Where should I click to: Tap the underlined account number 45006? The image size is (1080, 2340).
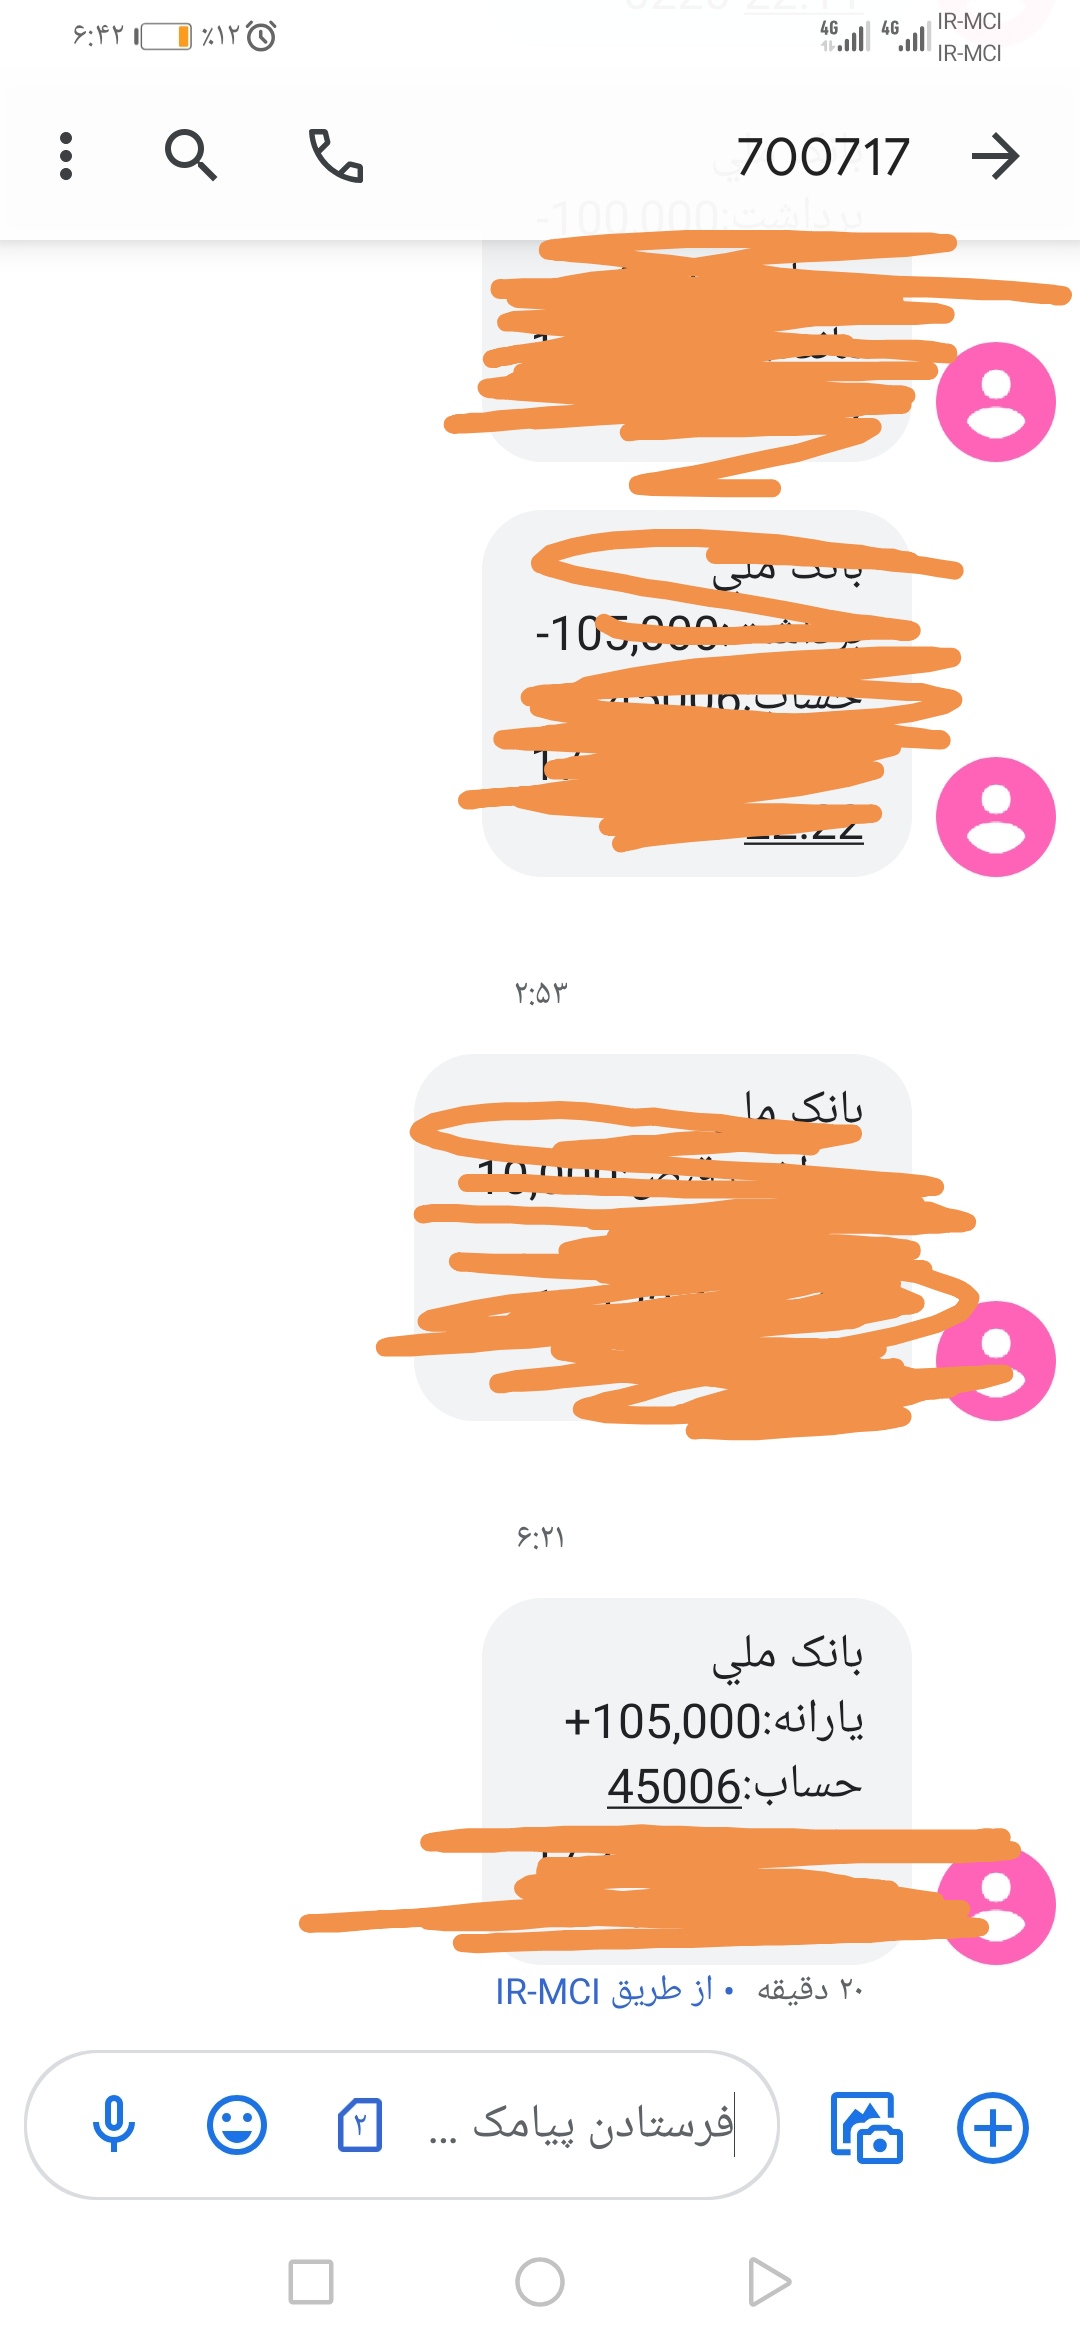coord(673,1787)
